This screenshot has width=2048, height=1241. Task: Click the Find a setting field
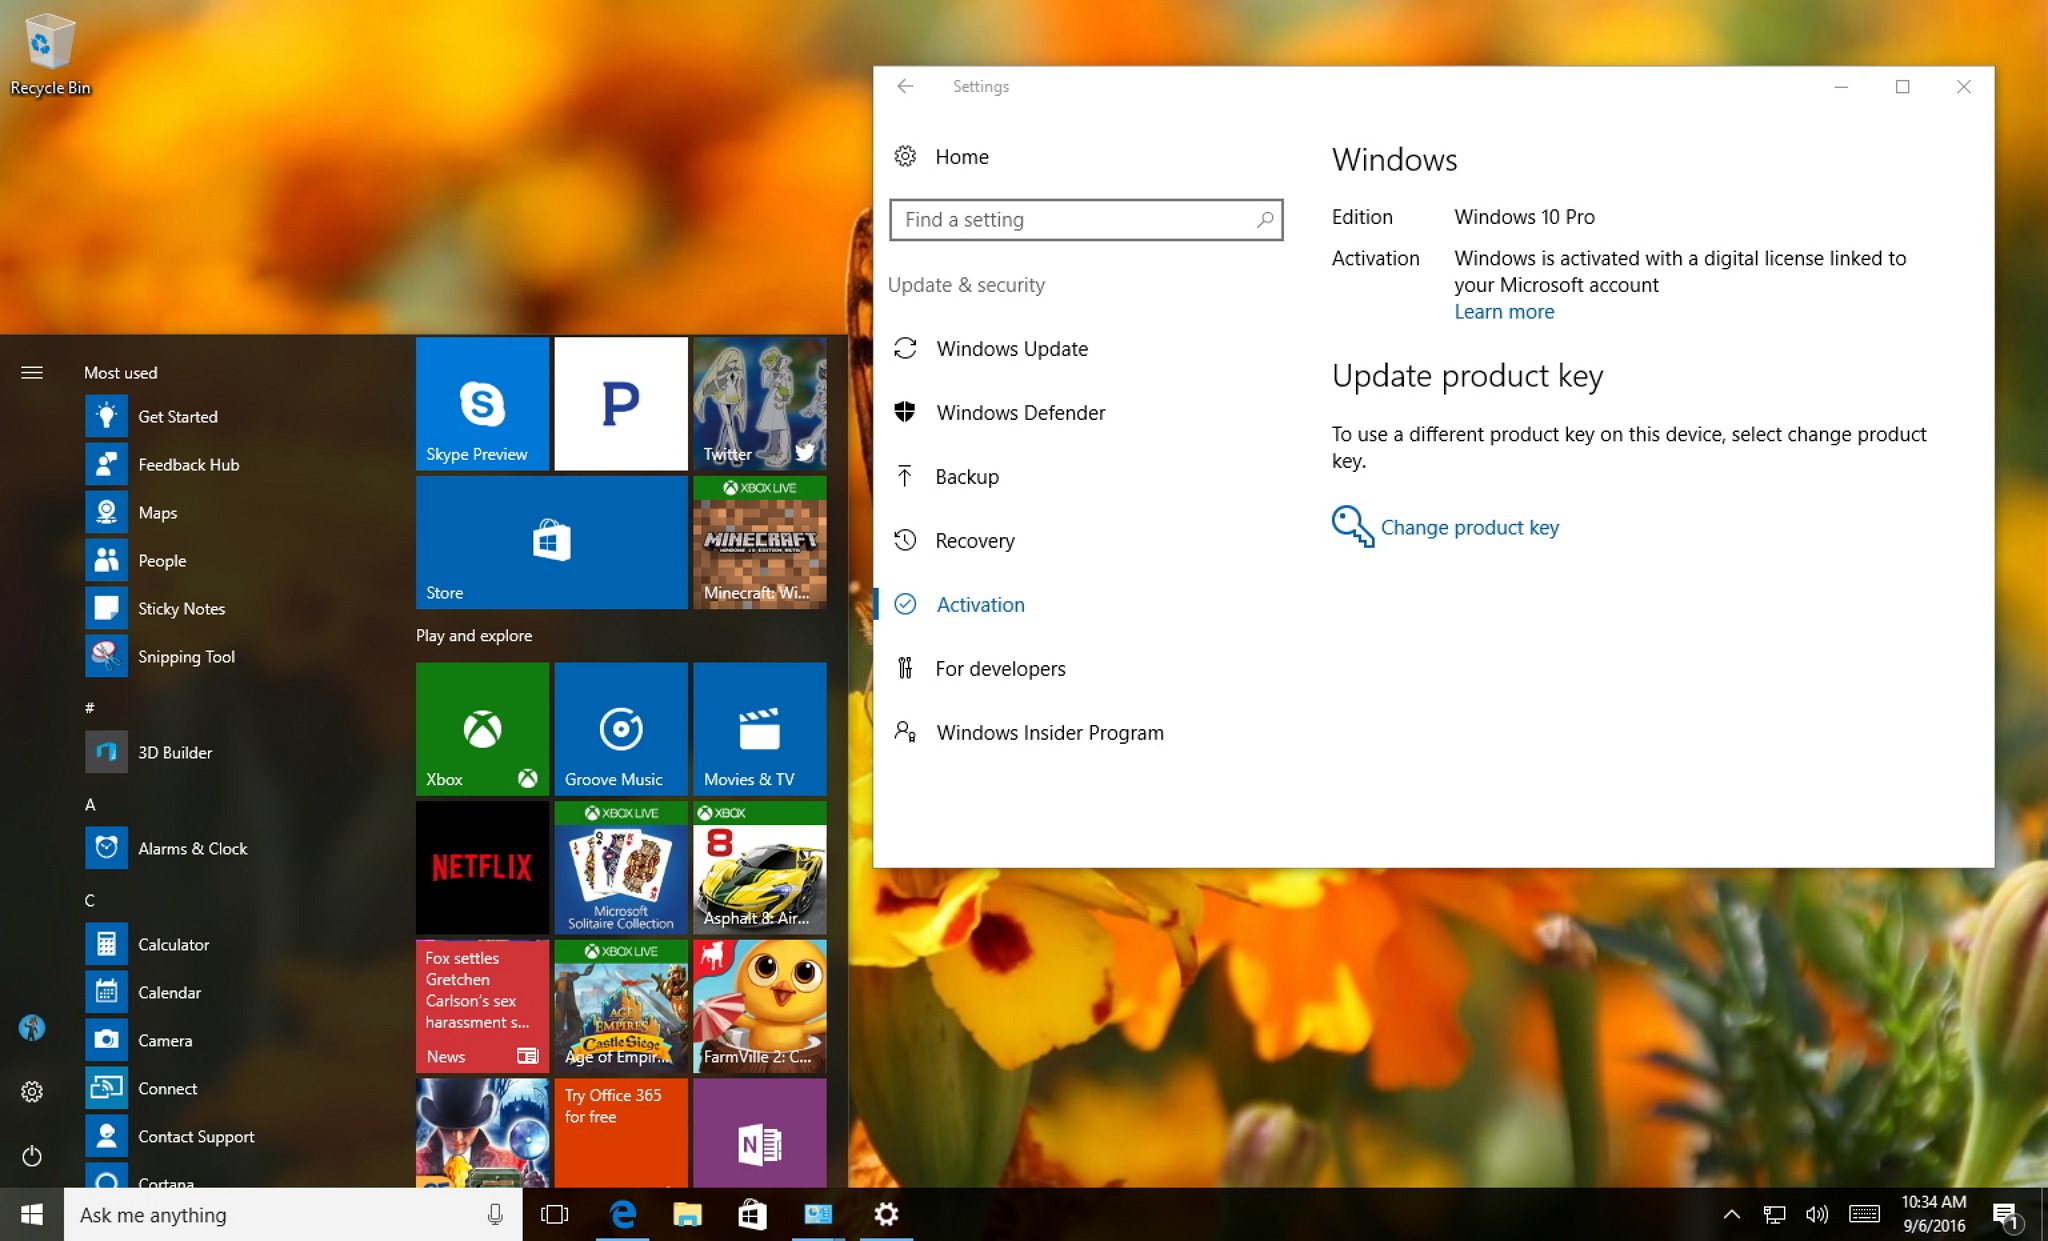[1083, 220]
